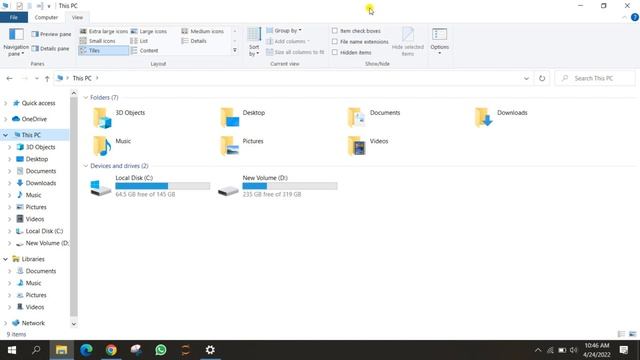Select the View ribbon tab

[x=77, y=18]
